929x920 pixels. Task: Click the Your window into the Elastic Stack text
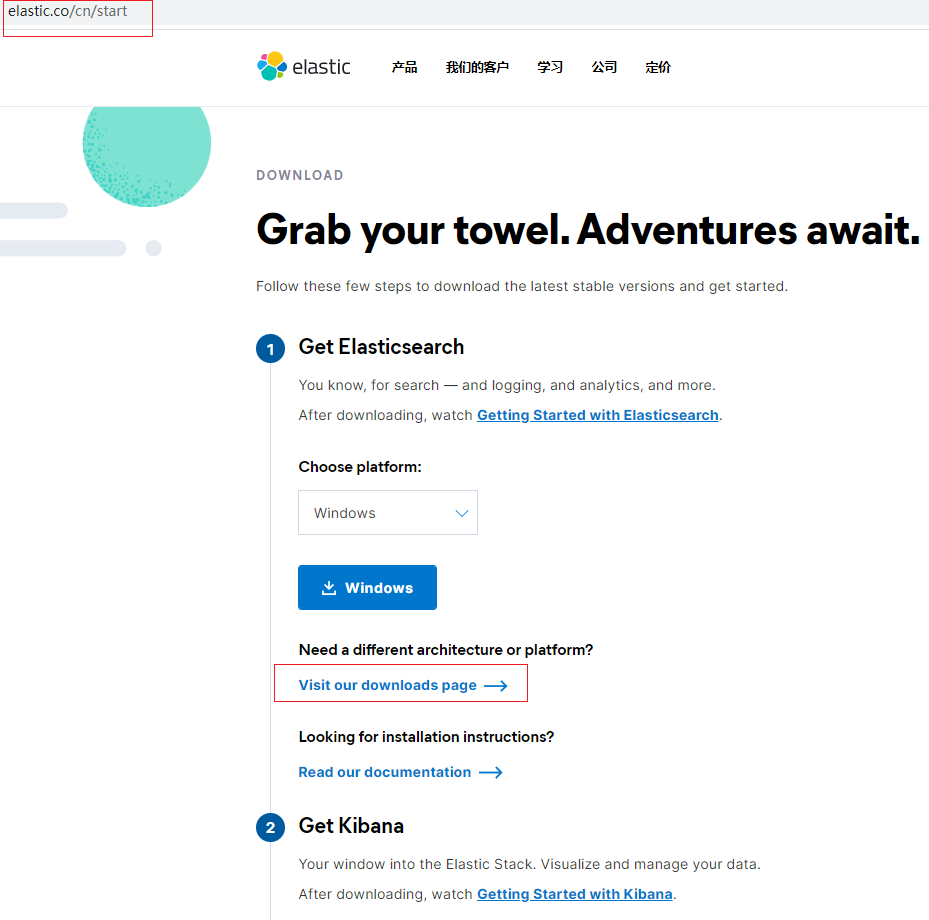[x=530, y=864]
